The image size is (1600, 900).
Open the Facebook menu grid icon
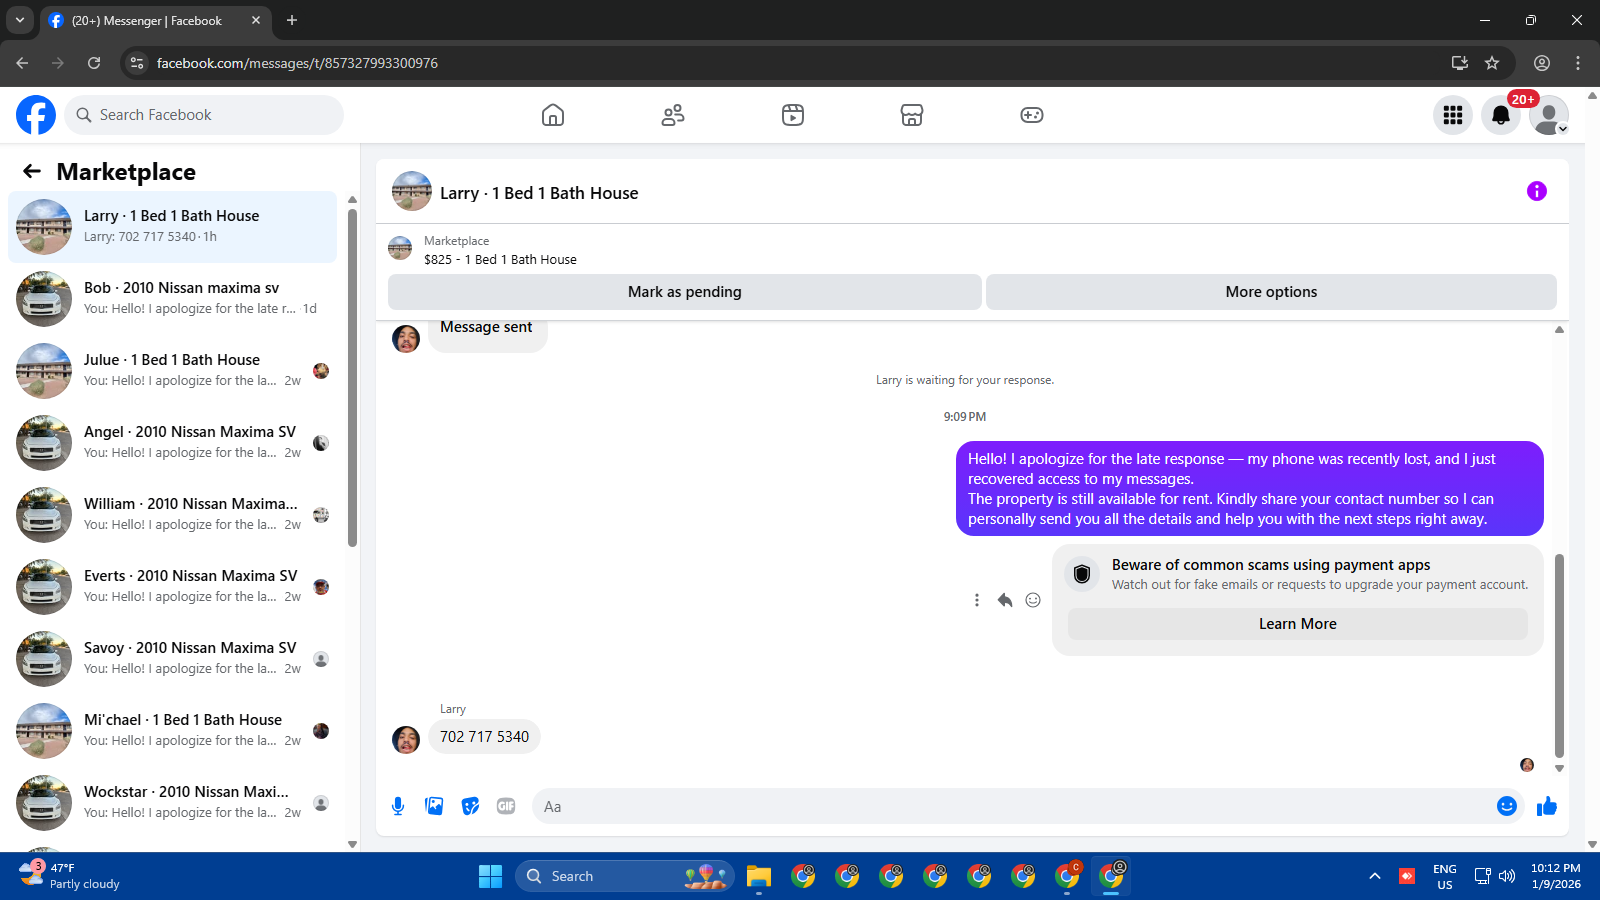(x=1453, y=115)
